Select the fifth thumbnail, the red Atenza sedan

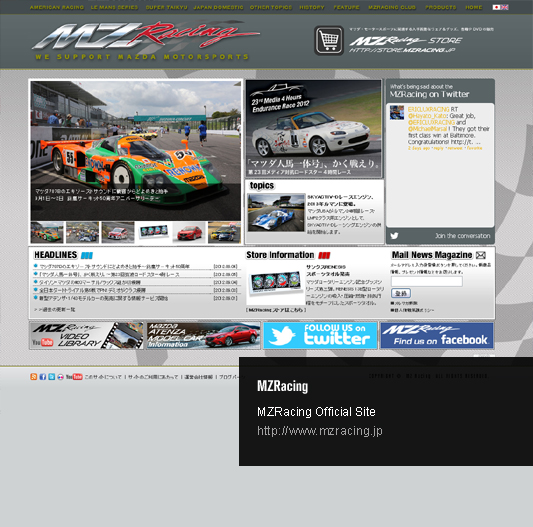189,232
